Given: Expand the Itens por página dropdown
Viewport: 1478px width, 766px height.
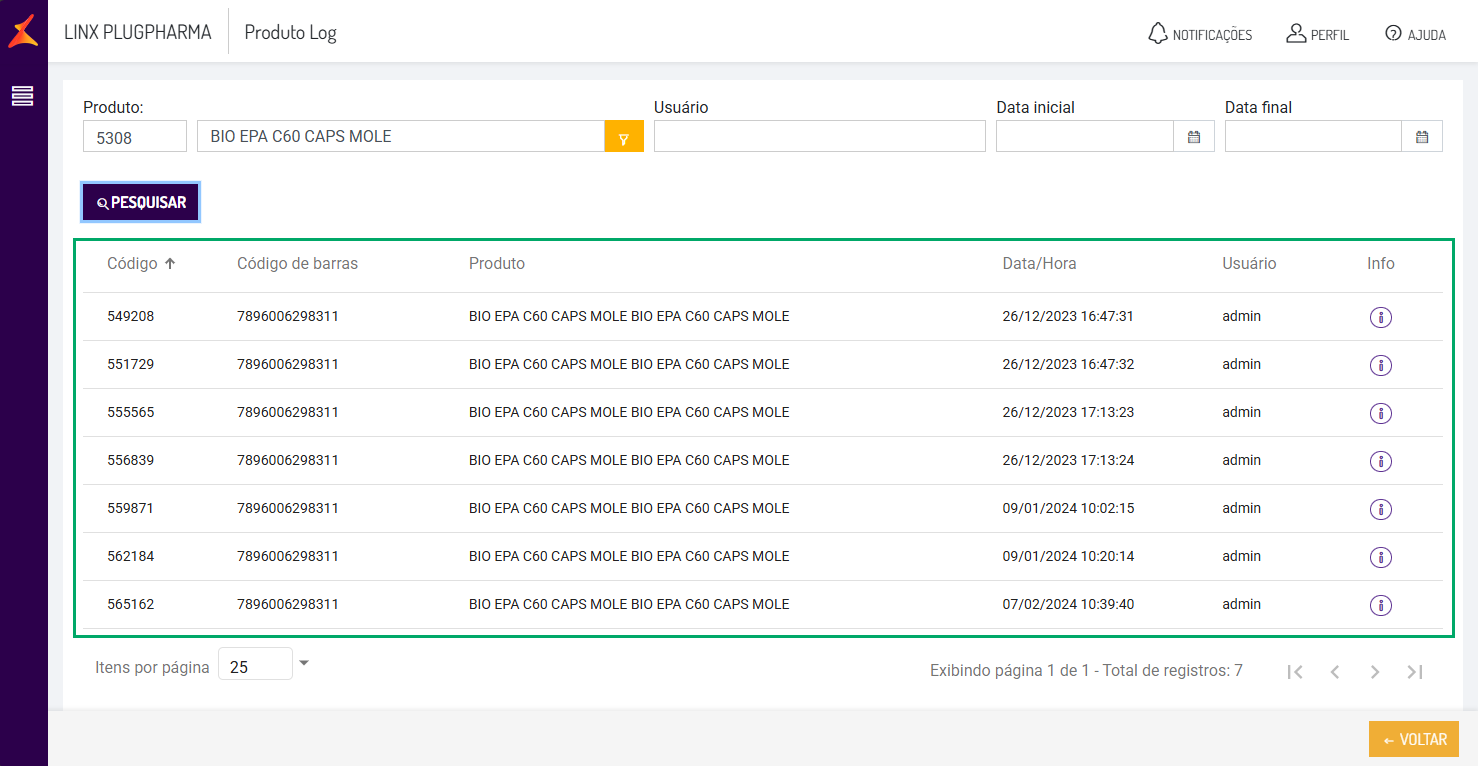Looking at the screenshot, I should tap(304, 663).
